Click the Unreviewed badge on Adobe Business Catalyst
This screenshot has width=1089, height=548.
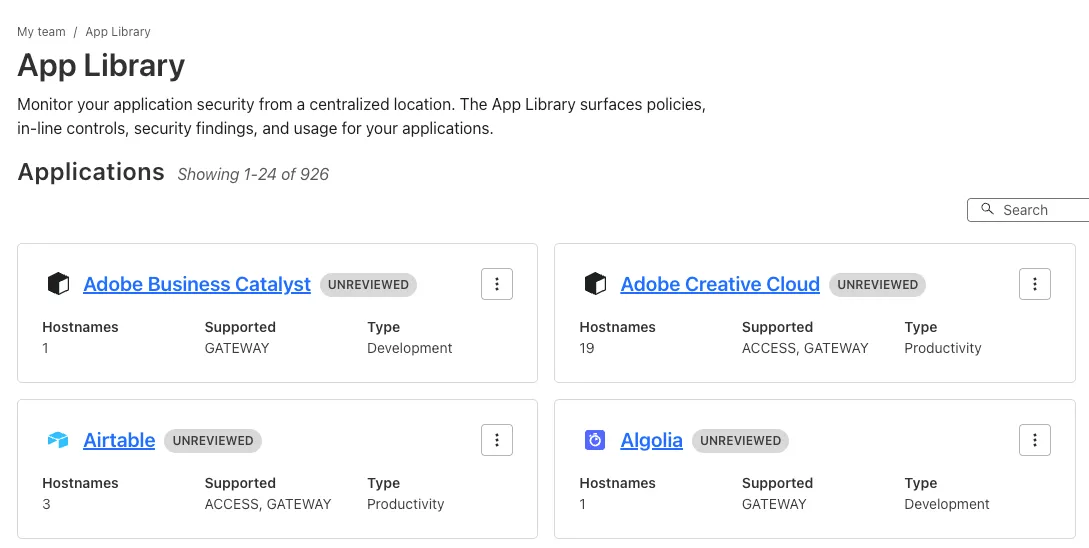pos(368,285)
